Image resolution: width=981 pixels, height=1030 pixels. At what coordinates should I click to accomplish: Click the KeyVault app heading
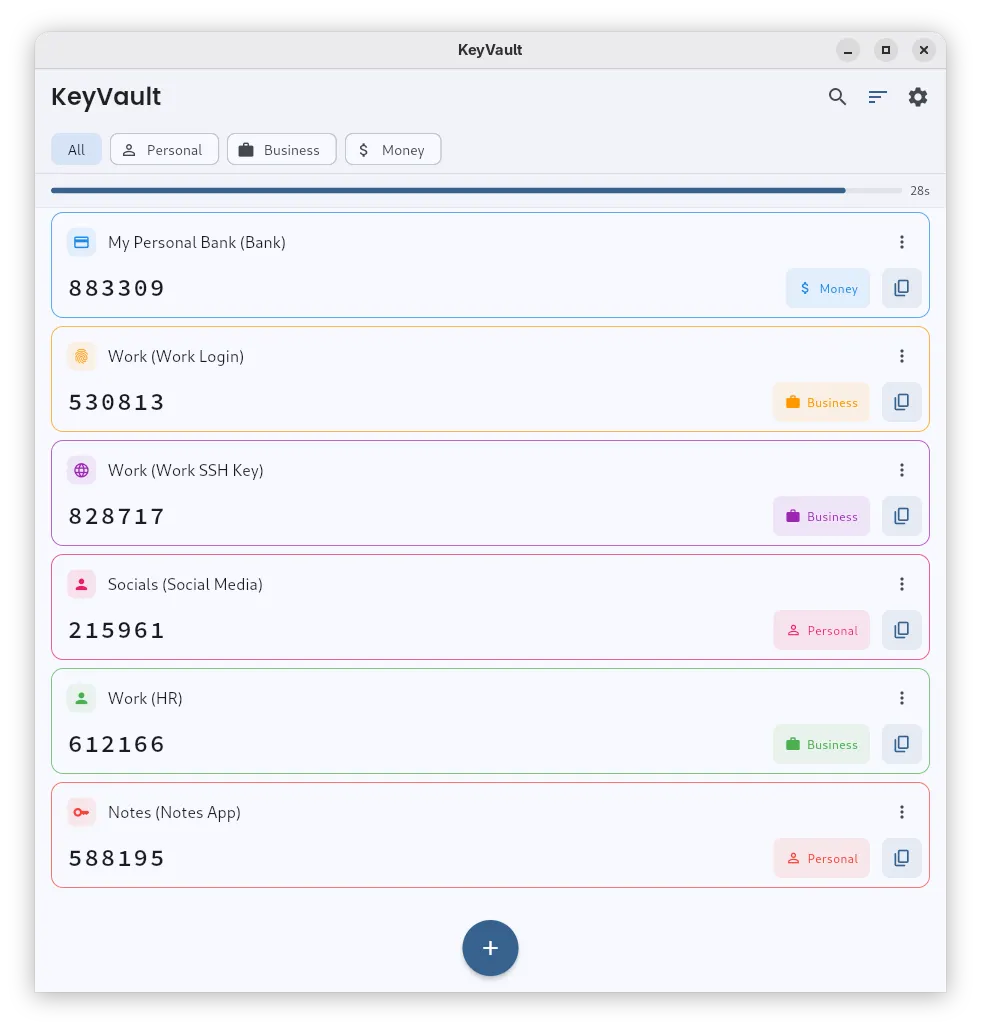[106, 97]
